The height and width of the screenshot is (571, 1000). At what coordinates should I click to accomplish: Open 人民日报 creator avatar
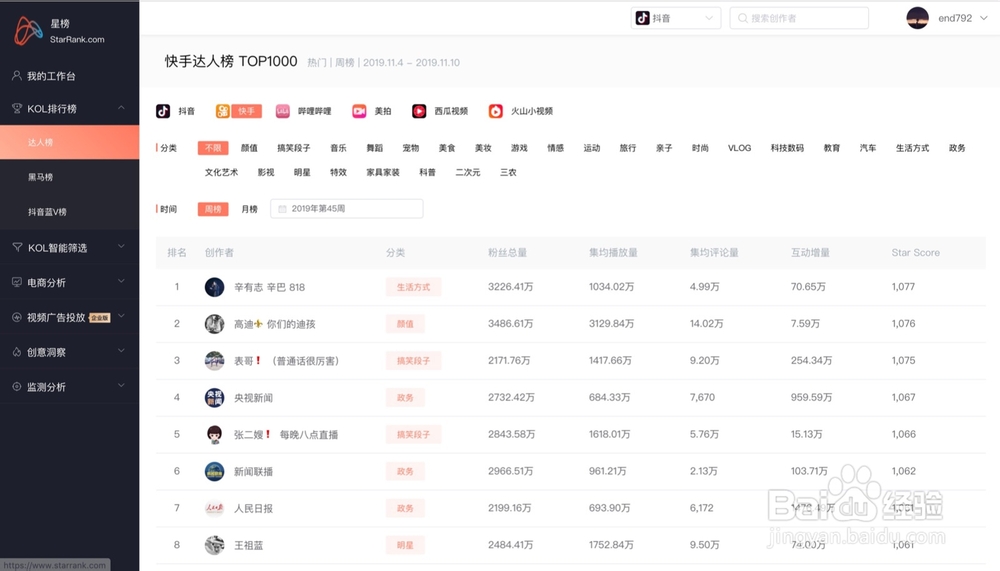214,508
